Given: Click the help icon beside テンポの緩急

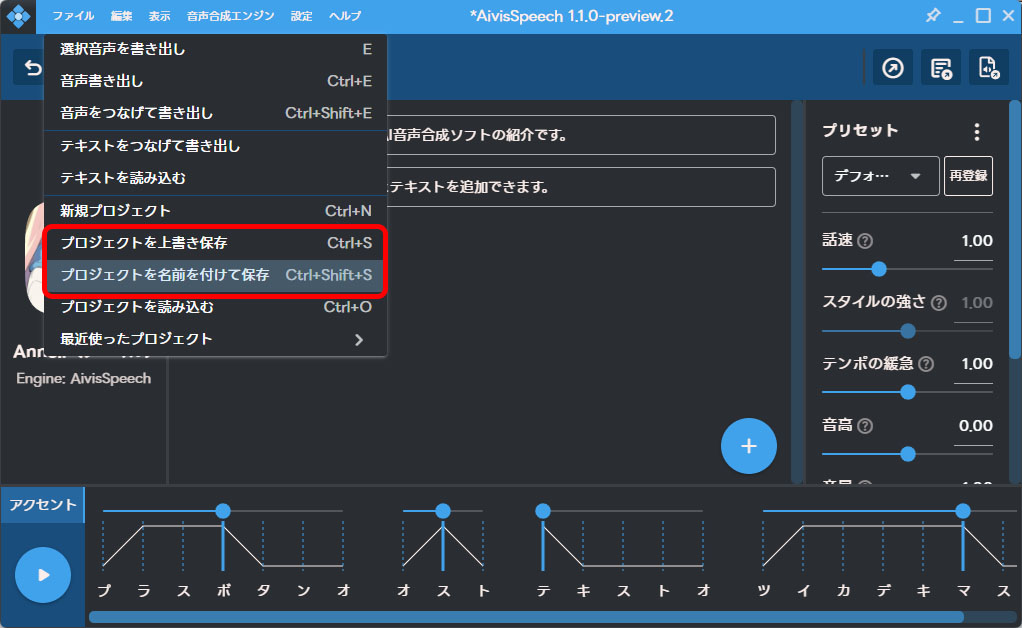Looking at the screenshot, I should point(926,364).
